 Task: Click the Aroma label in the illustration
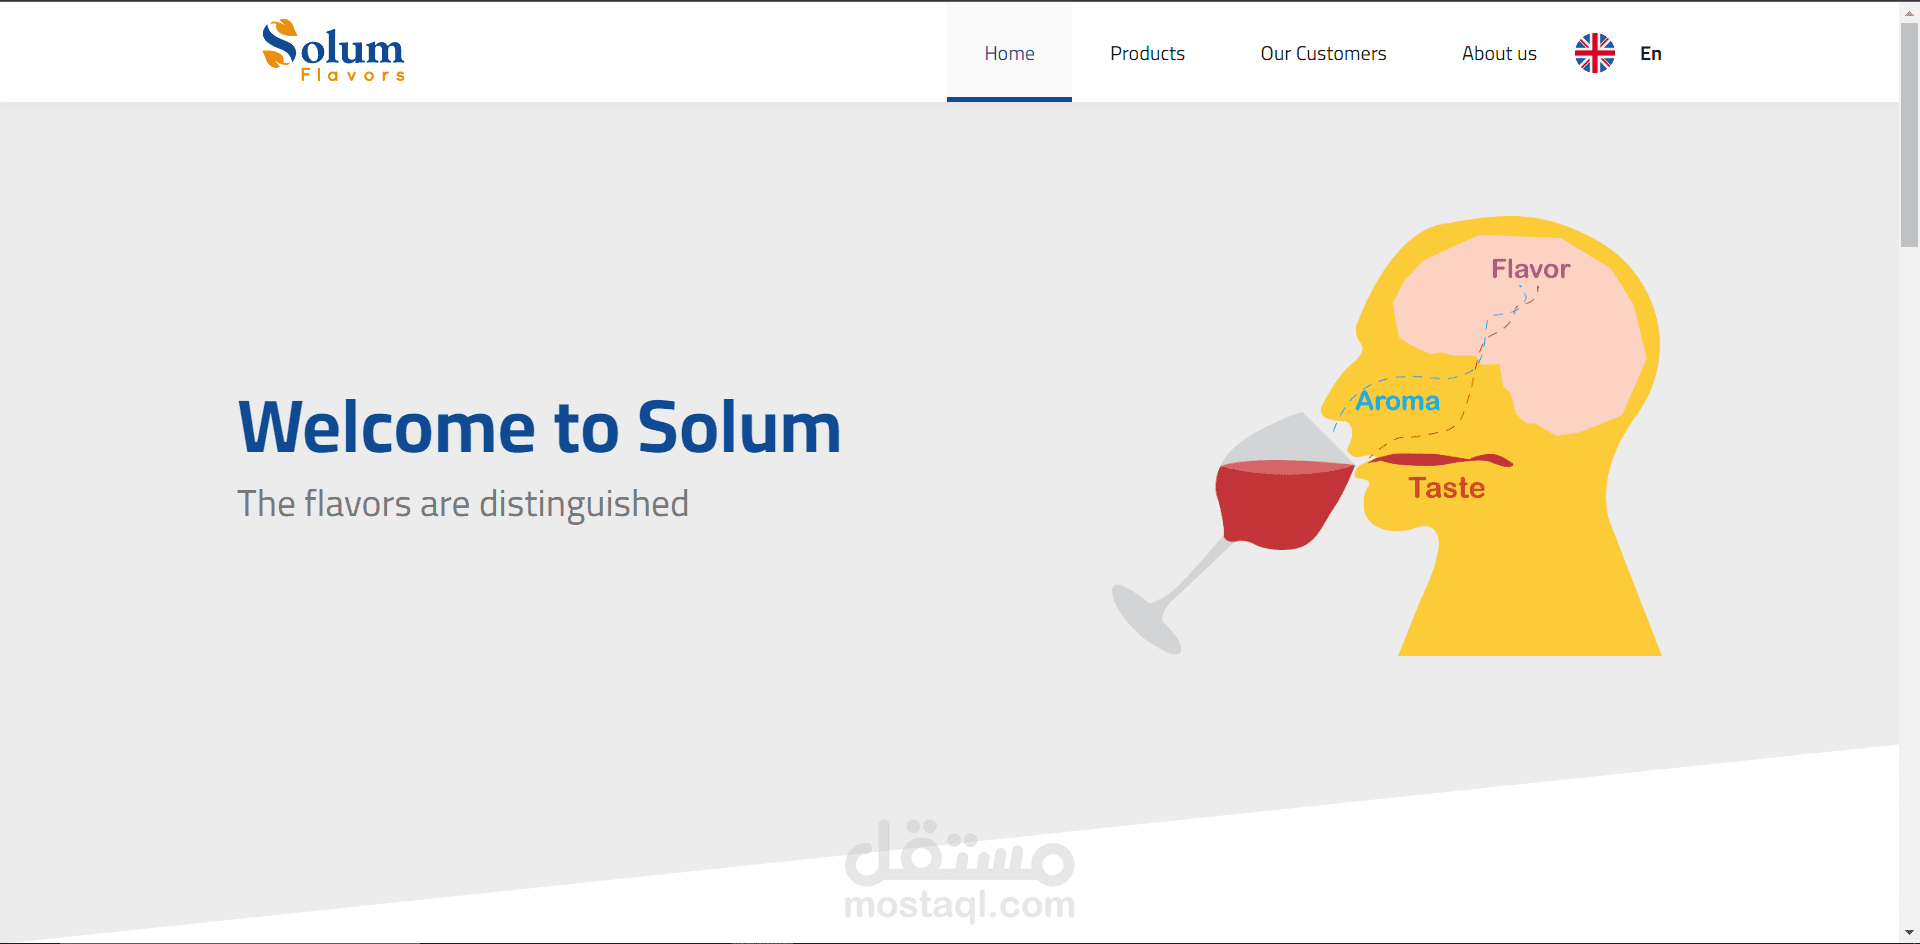(1396, 400)
